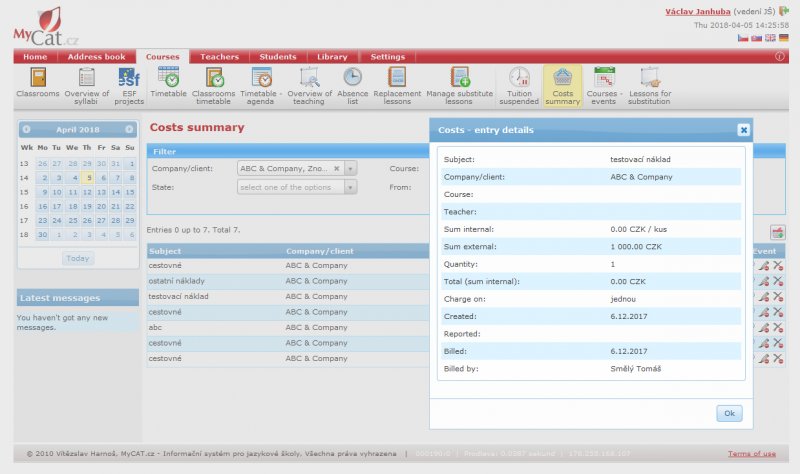
Task: Open Manage substitute lessons icon
Action: click(x=461, y=78)
